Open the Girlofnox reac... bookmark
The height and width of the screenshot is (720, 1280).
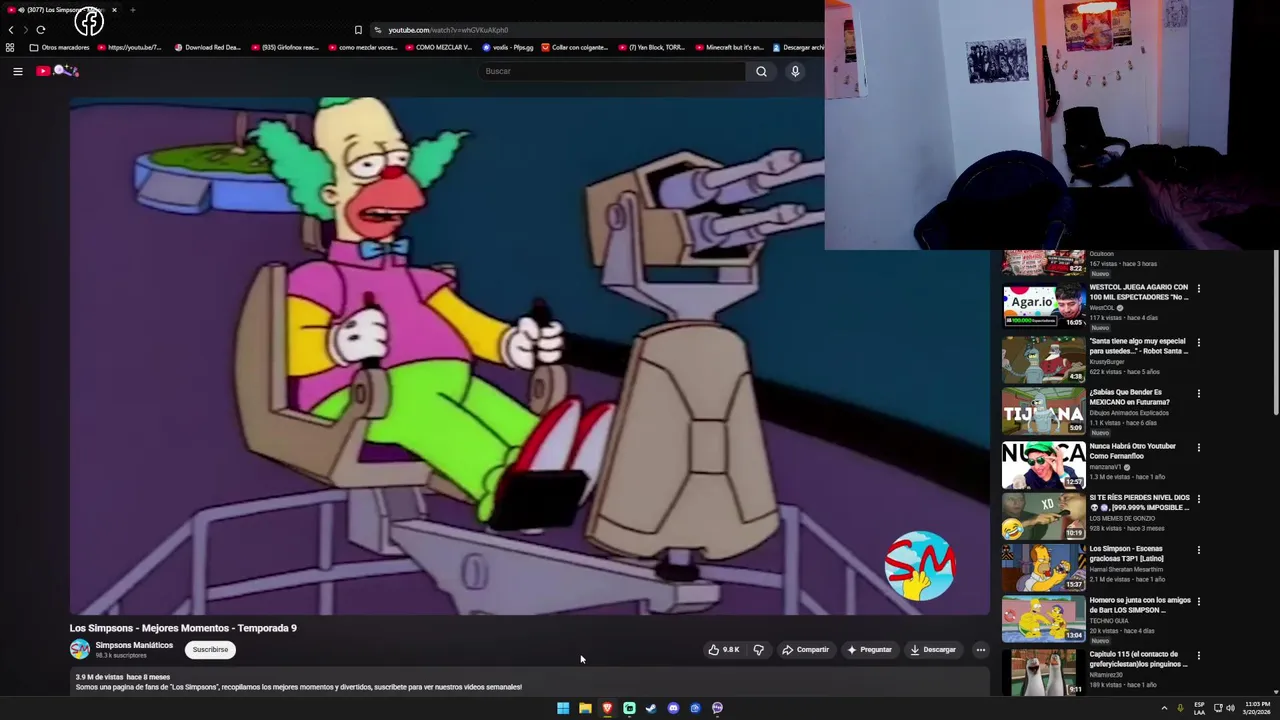tap(285, 47)
